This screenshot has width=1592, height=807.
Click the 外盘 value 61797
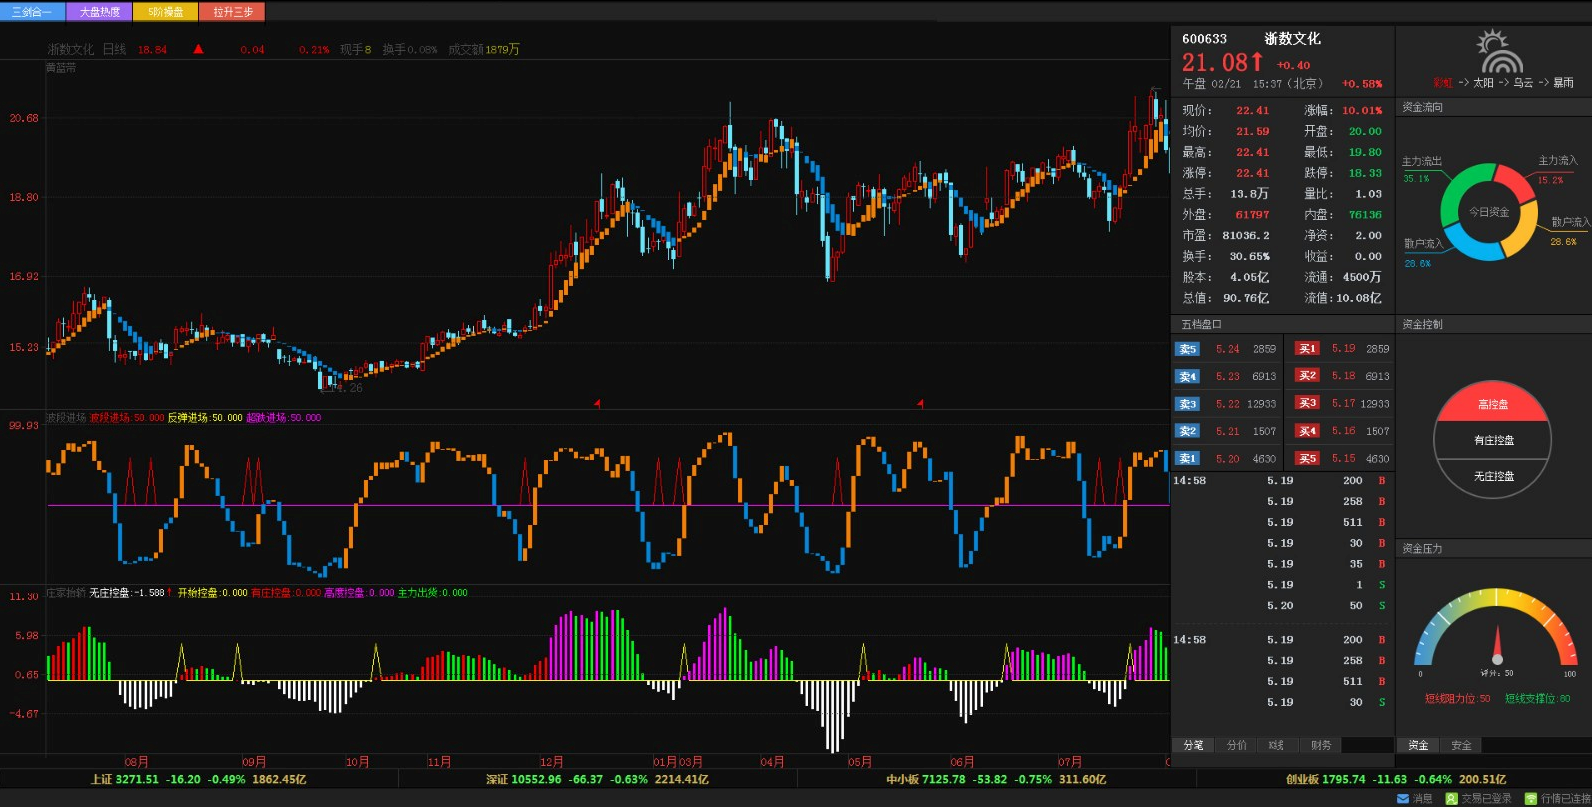coord(1252,214)
